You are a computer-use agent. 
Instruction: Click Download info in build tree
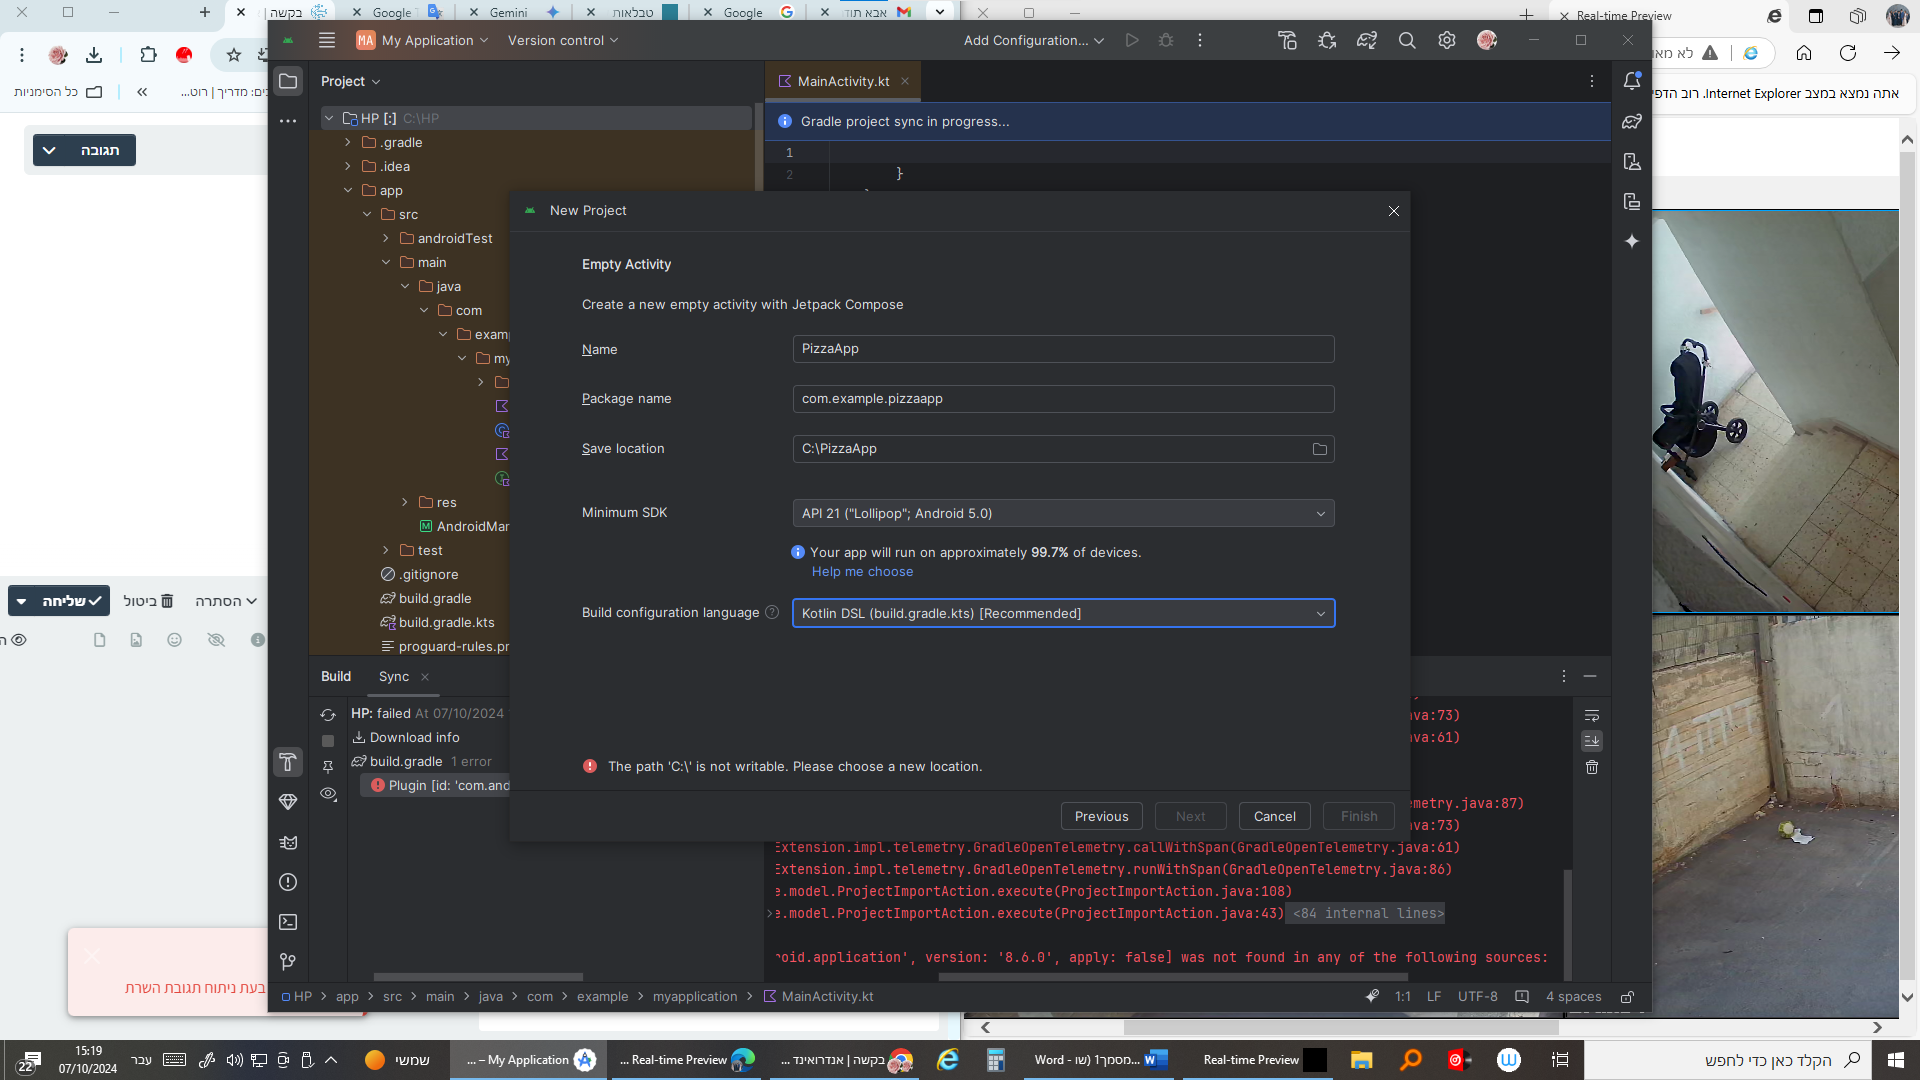(406, 737)
